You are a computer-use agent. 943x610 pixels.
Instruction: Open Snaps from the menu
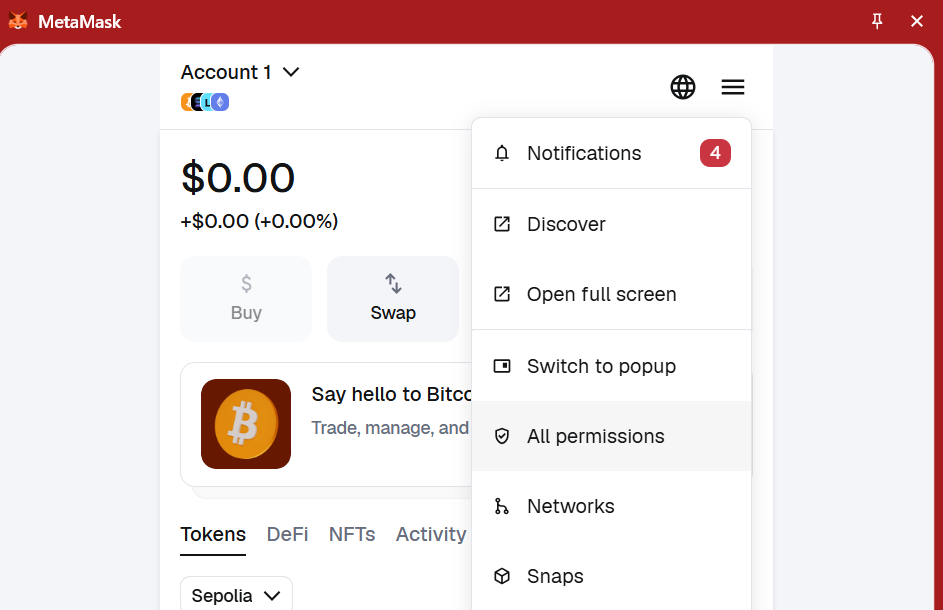[x=611, y=576]
